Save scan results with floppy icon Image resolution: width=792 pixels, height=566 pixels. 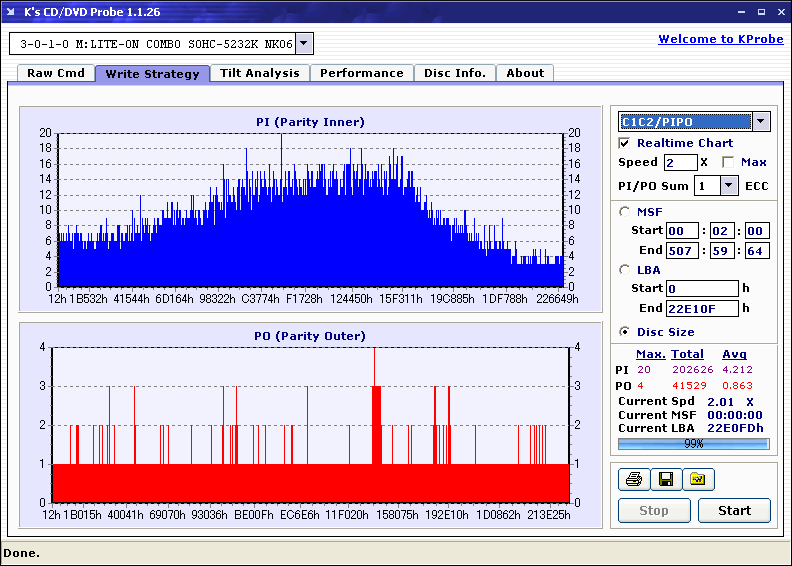pos(665,480)
